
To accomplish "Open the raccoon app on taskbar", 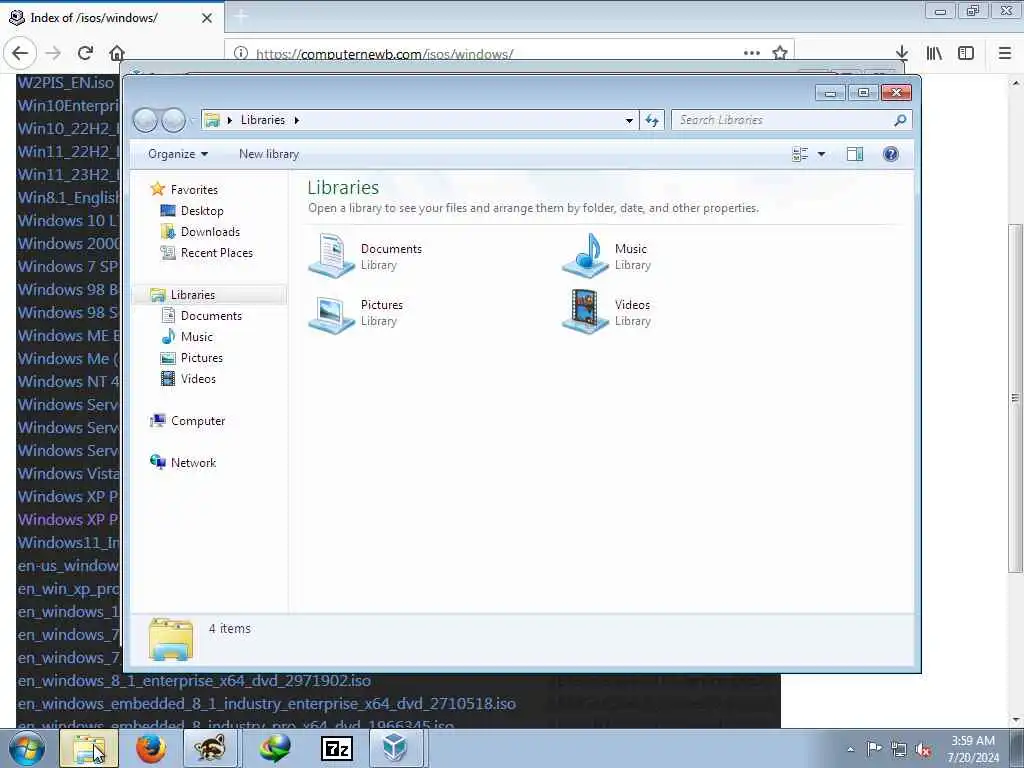I will 210,748.
